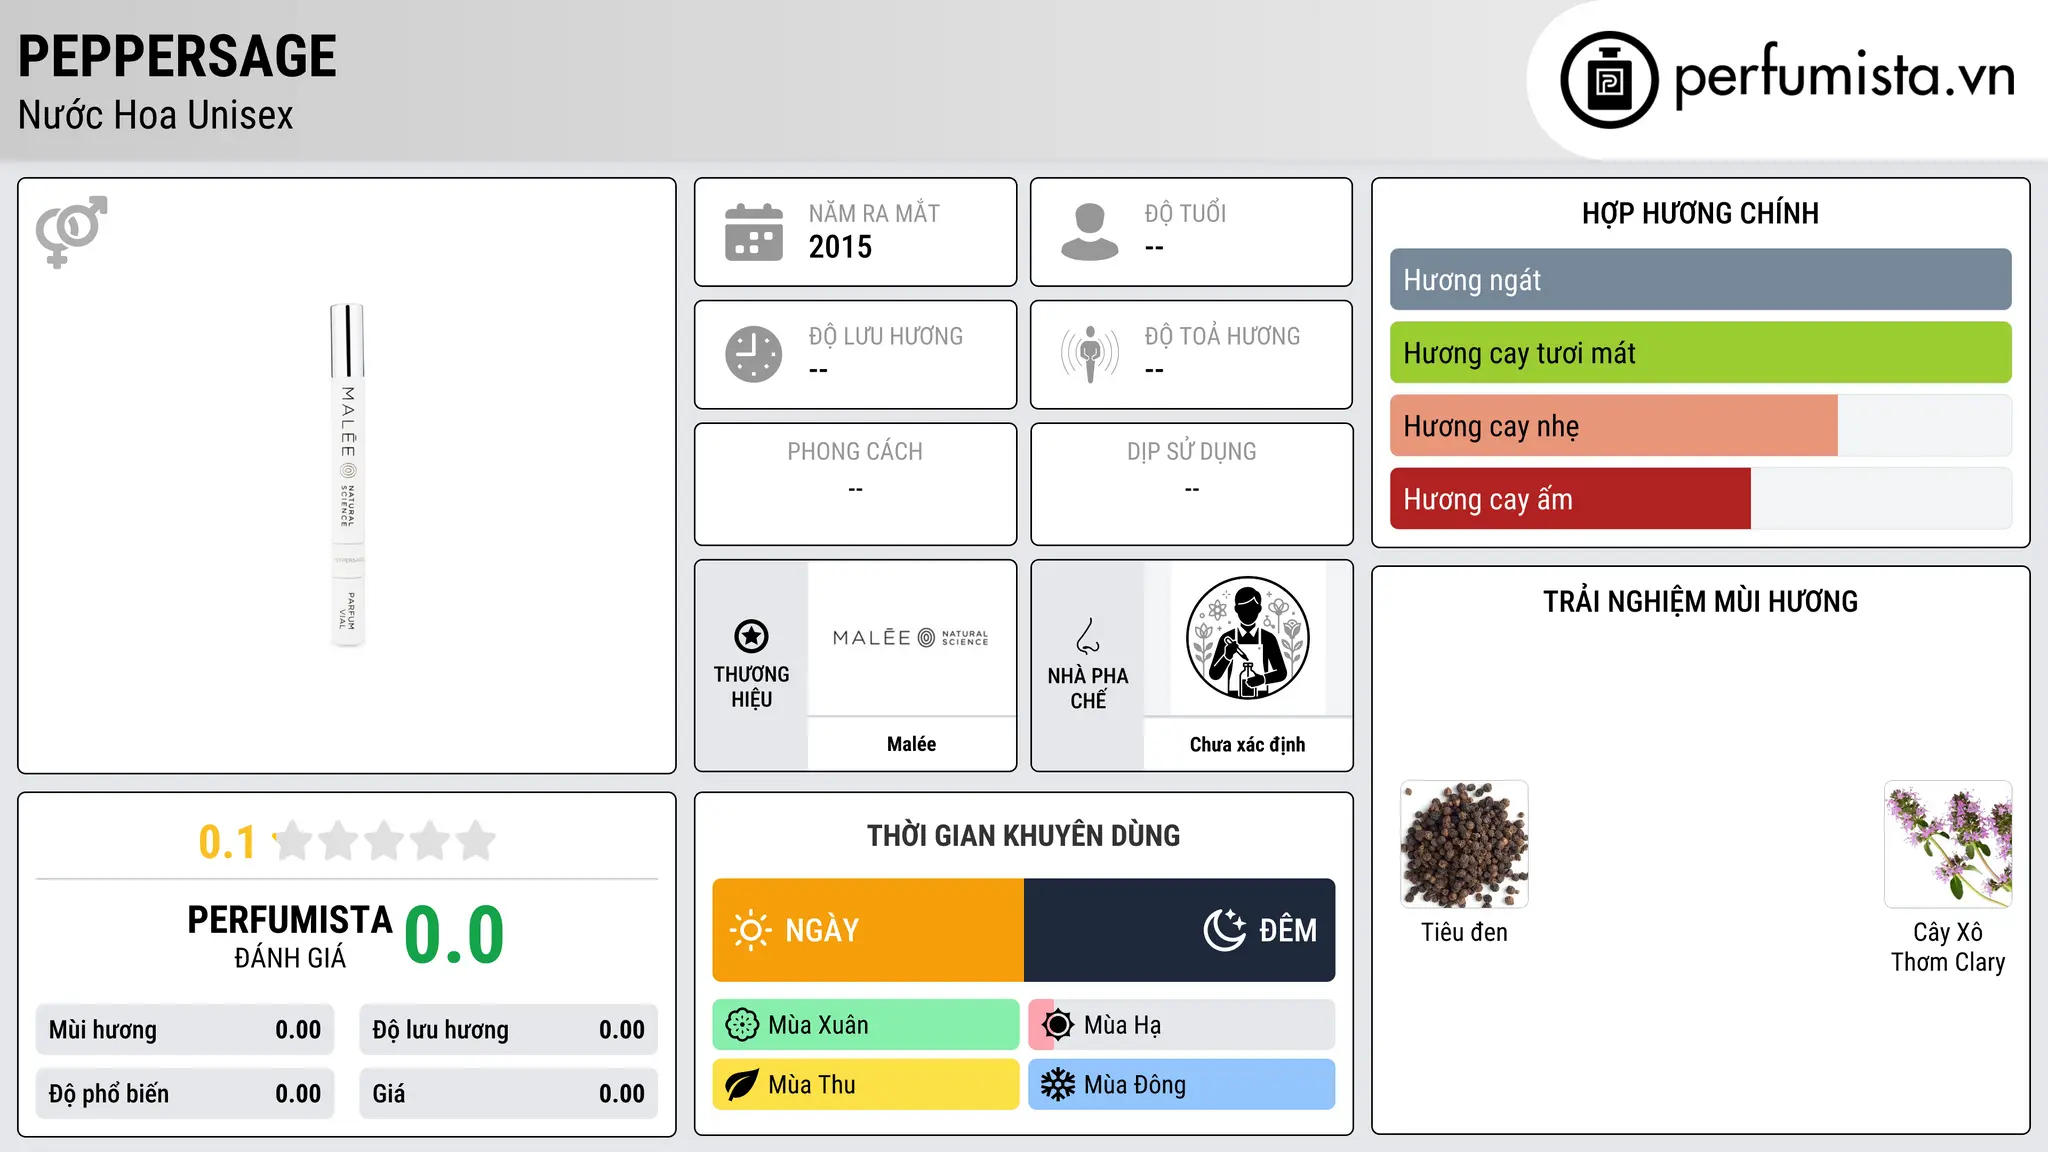This screenshot has height=1152, width=2048.
Task: Click the Trải nghiệm mùi hương heading
Action: coord(1700,602)
